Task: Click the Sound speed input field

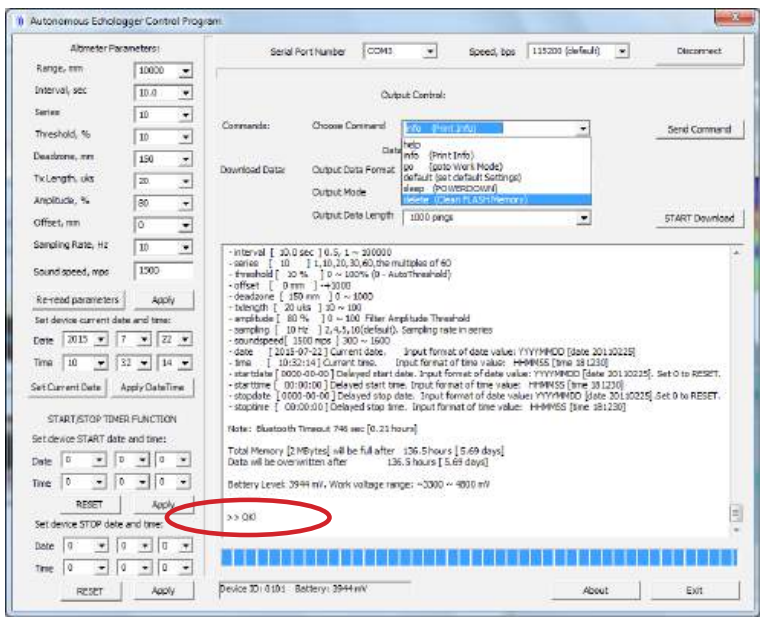Action: 163,270
